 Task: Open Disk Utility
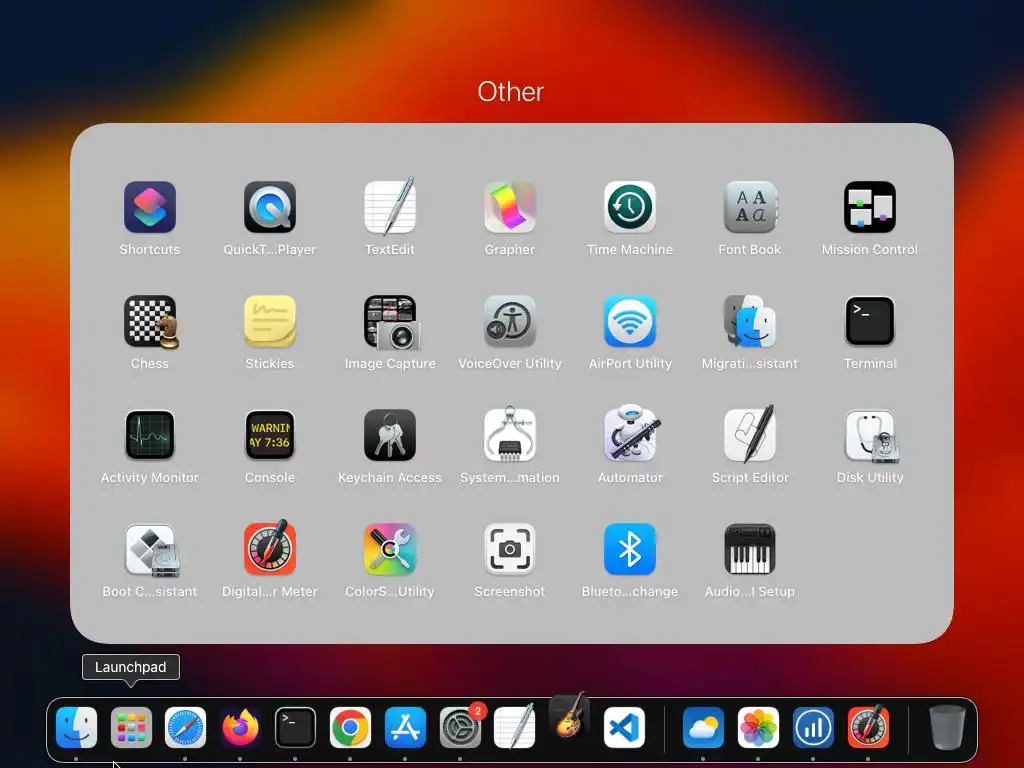click(871, 436)
